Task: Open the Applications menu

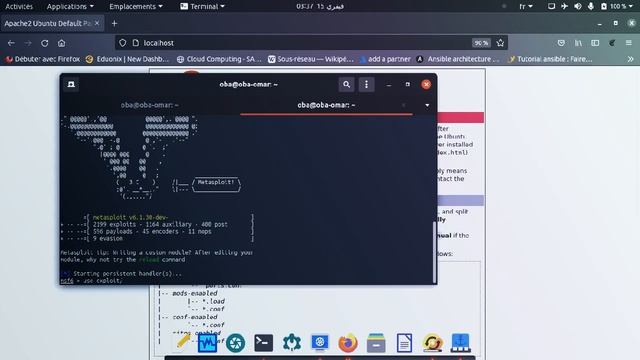Action: coord(70,6)
